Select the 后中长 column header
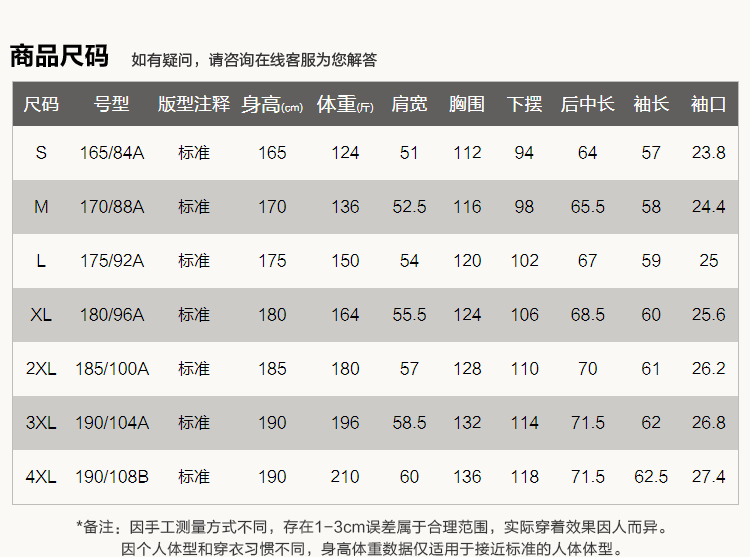 pyautogui.click(x=587, y=104)
